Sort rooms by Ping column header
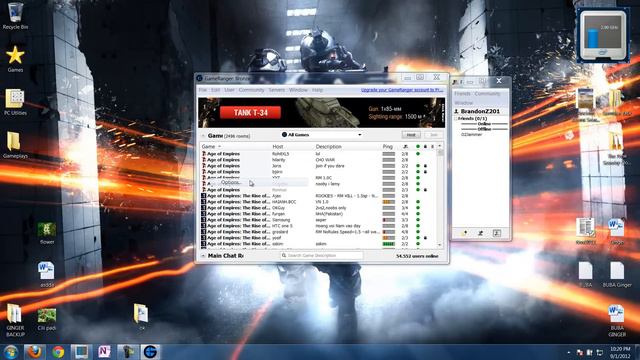The width and height of the screenshot is (640, 360). [x=388, y=147]
